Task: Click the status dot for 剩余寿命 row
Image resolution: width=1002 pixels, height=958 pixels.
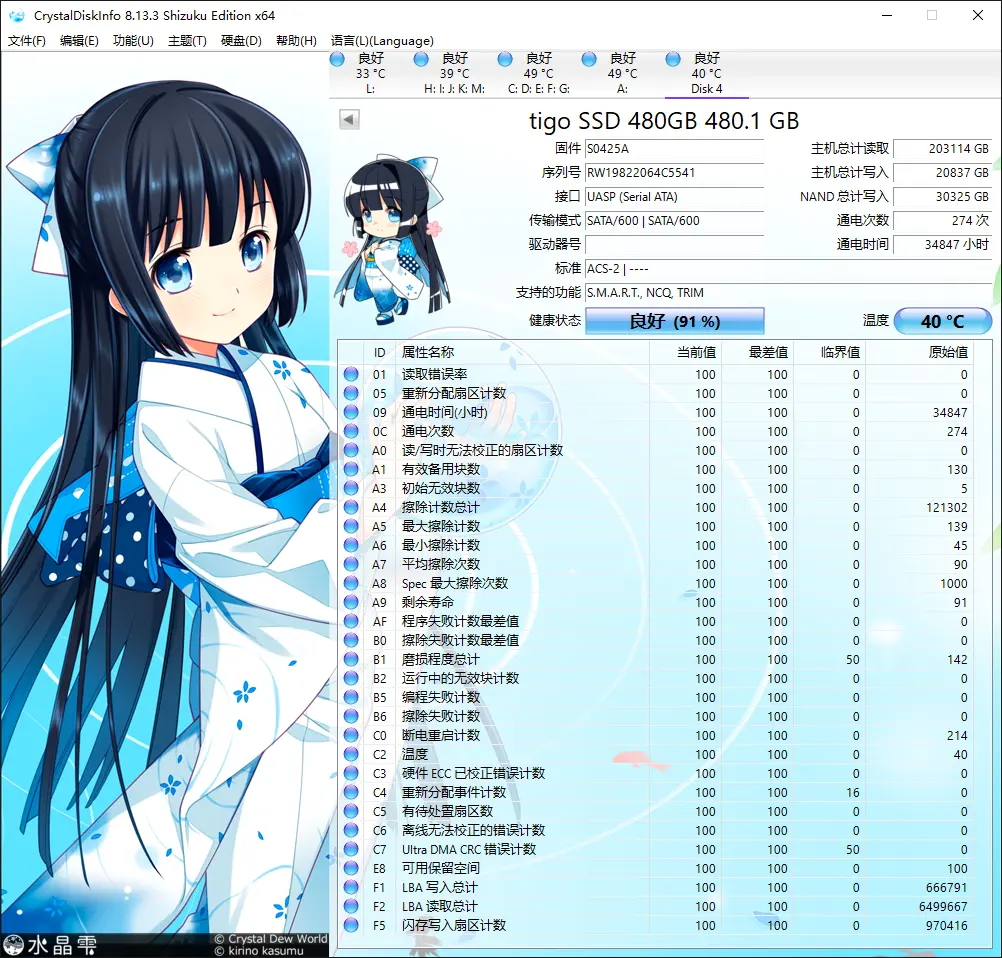Action: click(x=351, y=602)
